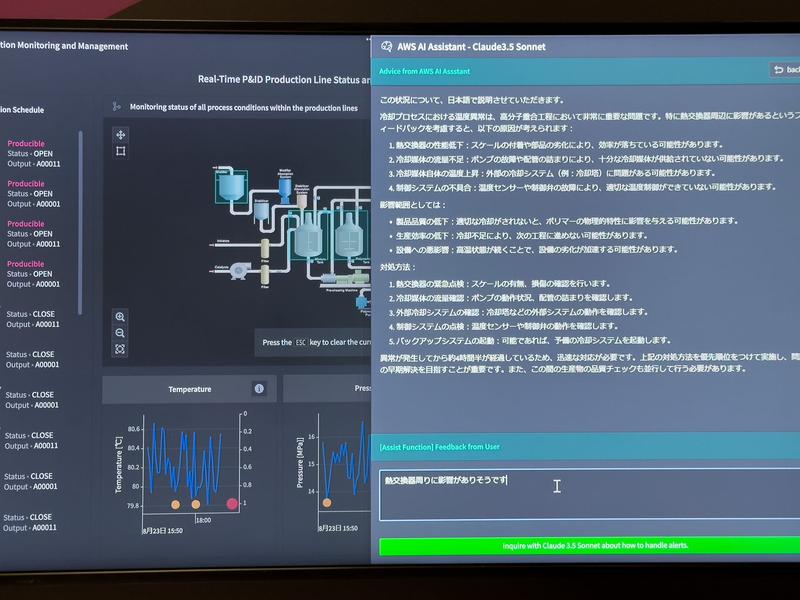Open the Temperature info icon
Screen dimensions: 800x600
(x=259, y=389)
